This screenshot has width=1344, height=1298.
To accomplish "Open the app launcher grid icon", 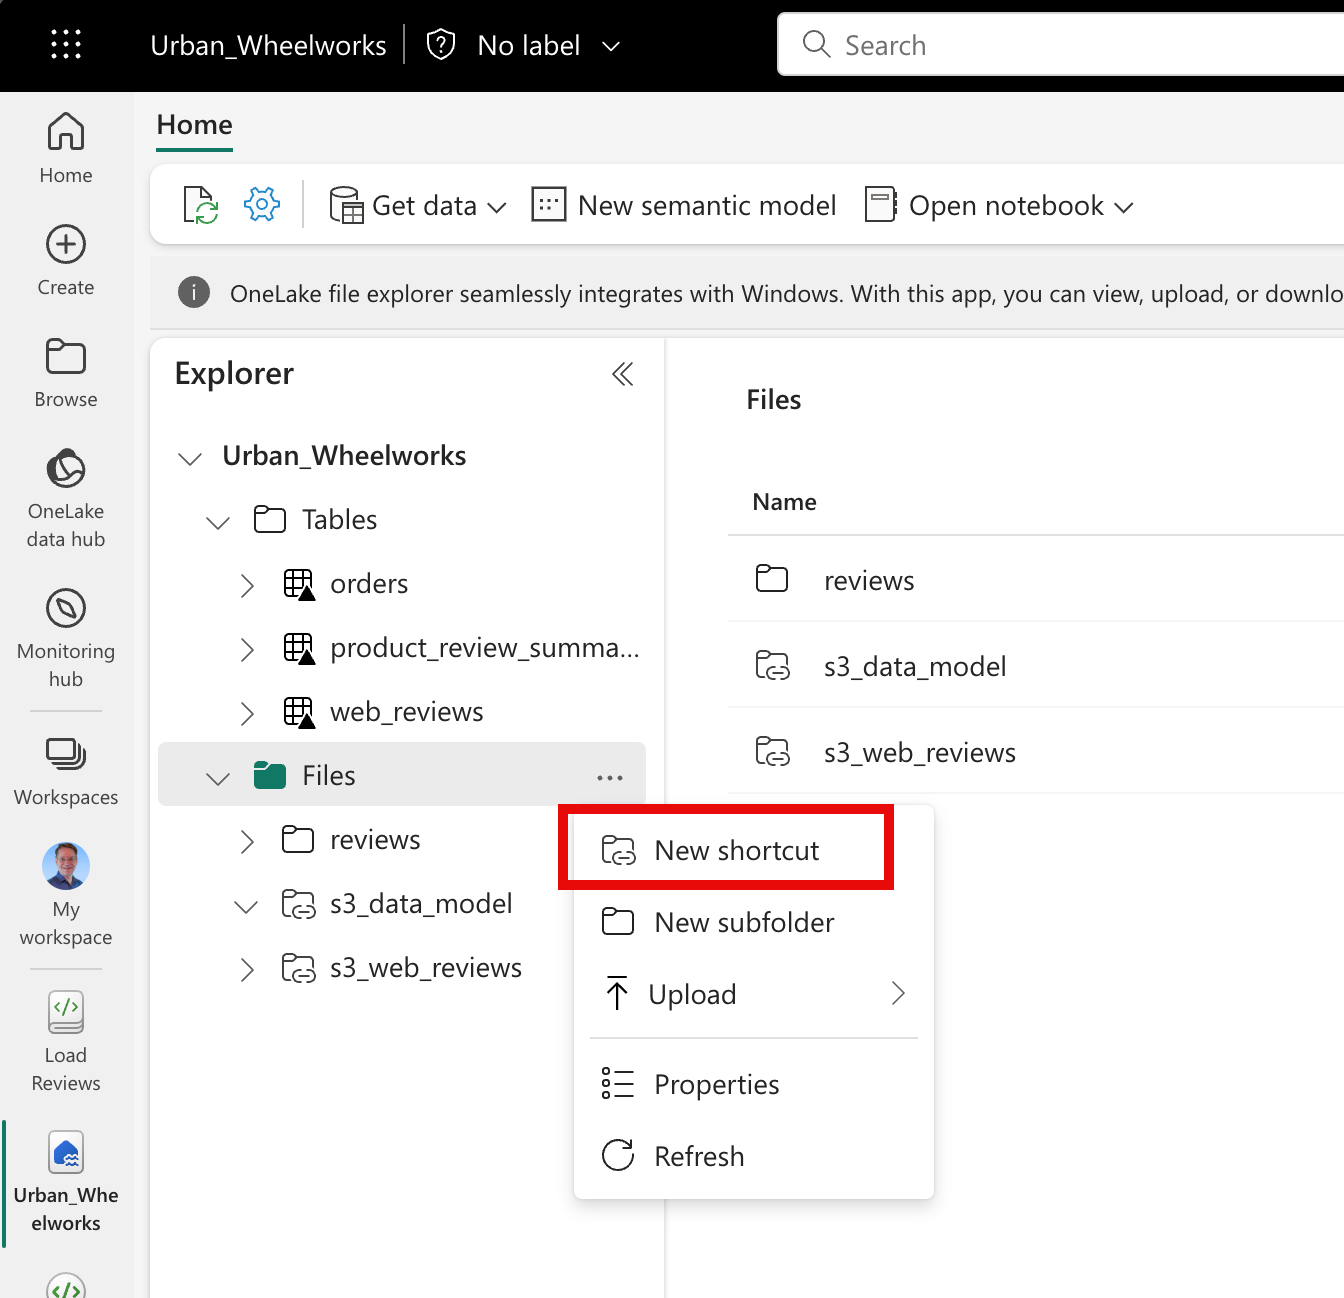I will click(x=66, y=45).
